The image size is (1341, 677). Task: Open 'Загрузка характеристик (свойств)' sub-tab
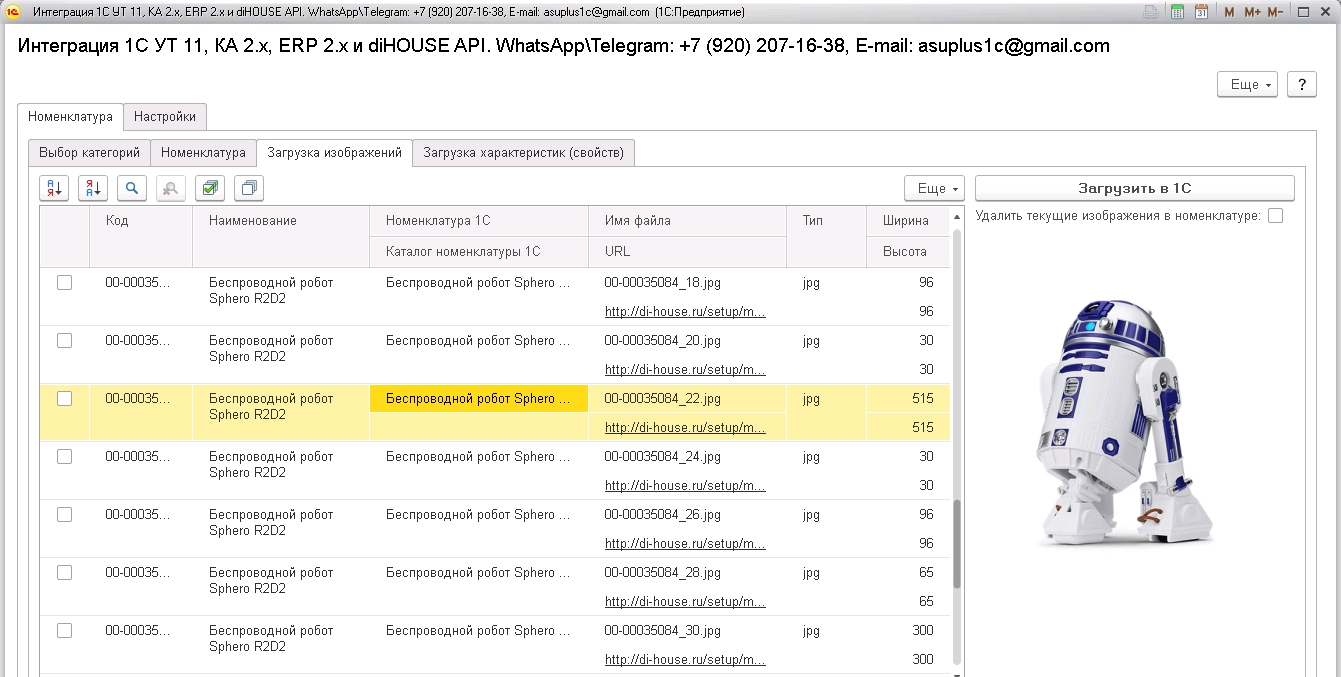(x=523, y=153)
